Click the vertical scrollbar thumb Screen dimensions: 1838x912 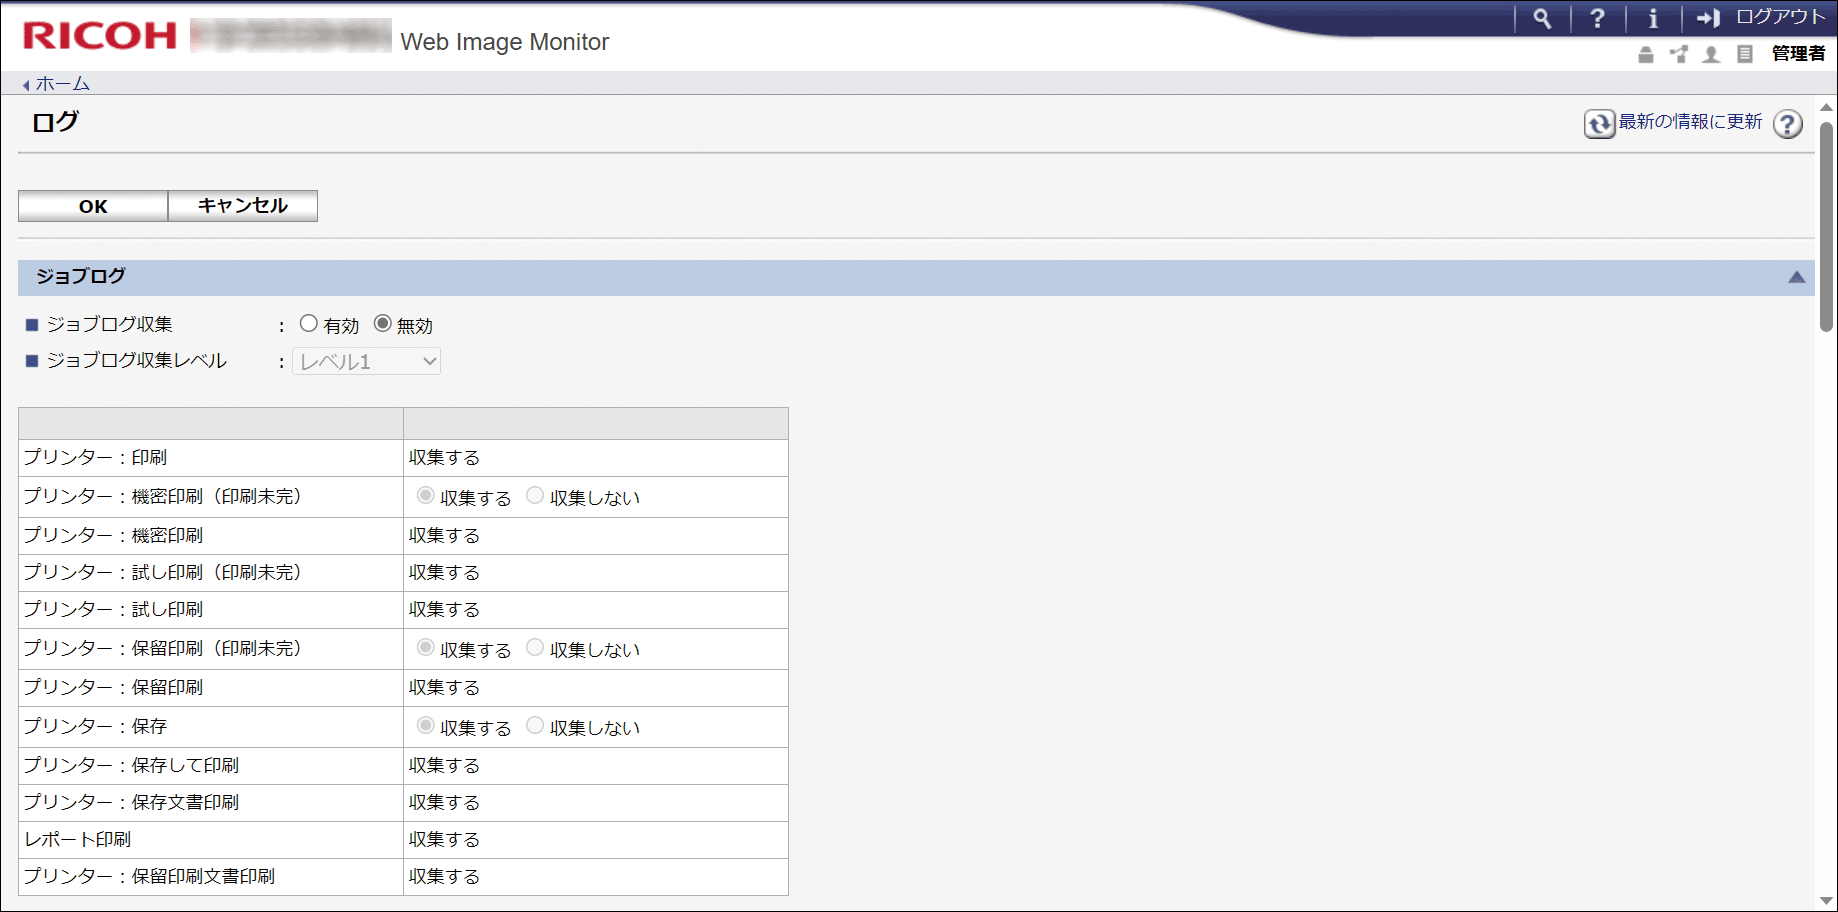tap(1826, 226)
